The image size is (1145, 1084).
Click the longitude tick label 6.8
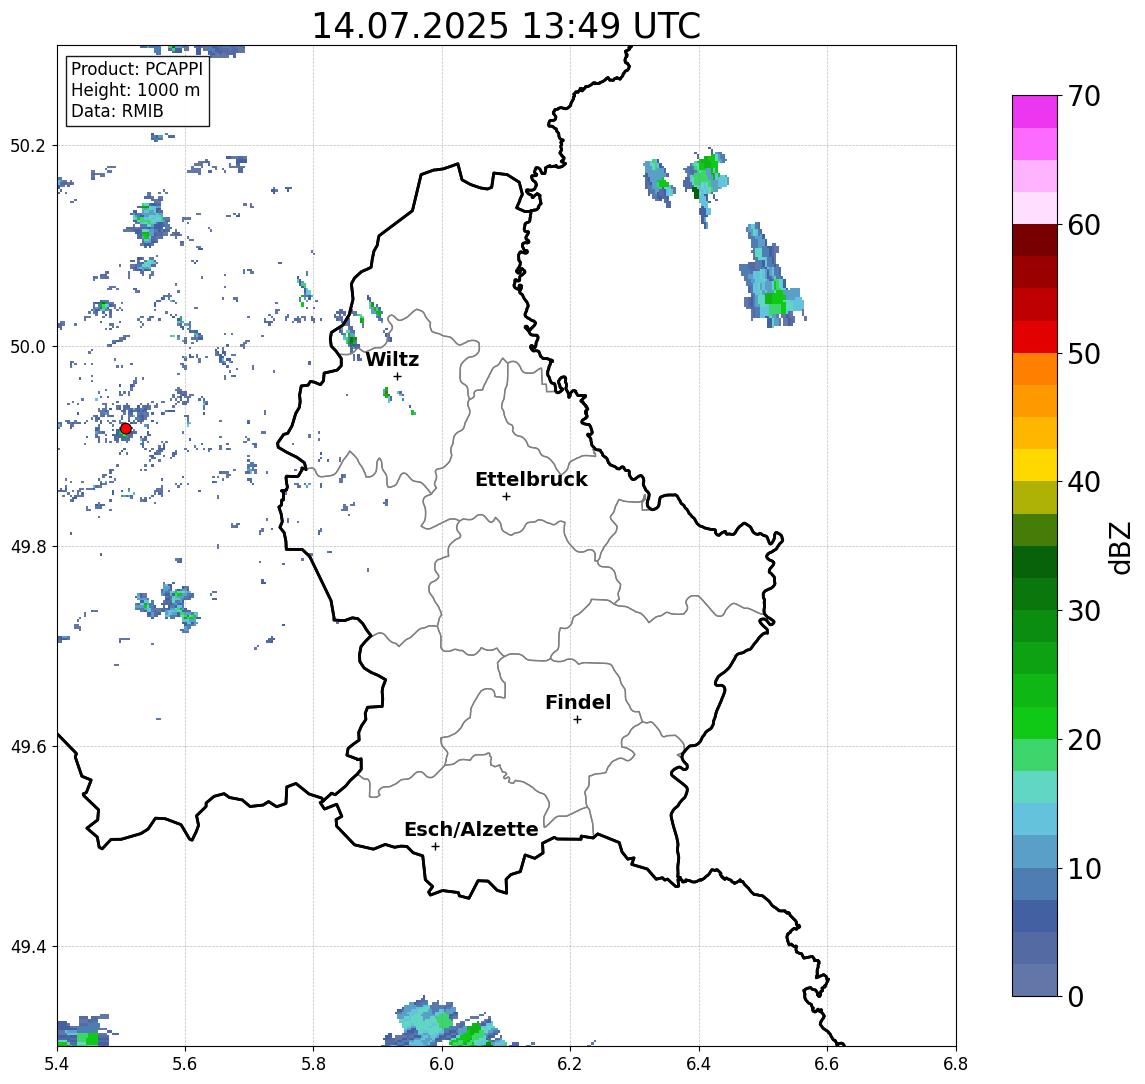pyautogui.click(x=956, y=1064)
